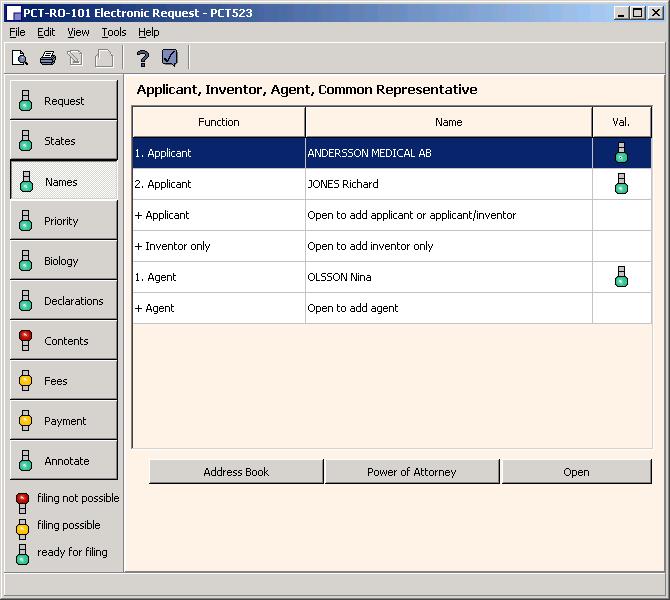Screen dimensions: 670x600
Task: Click 'Open to add applicant or applicant/inventor'
Action: point(411,215)
